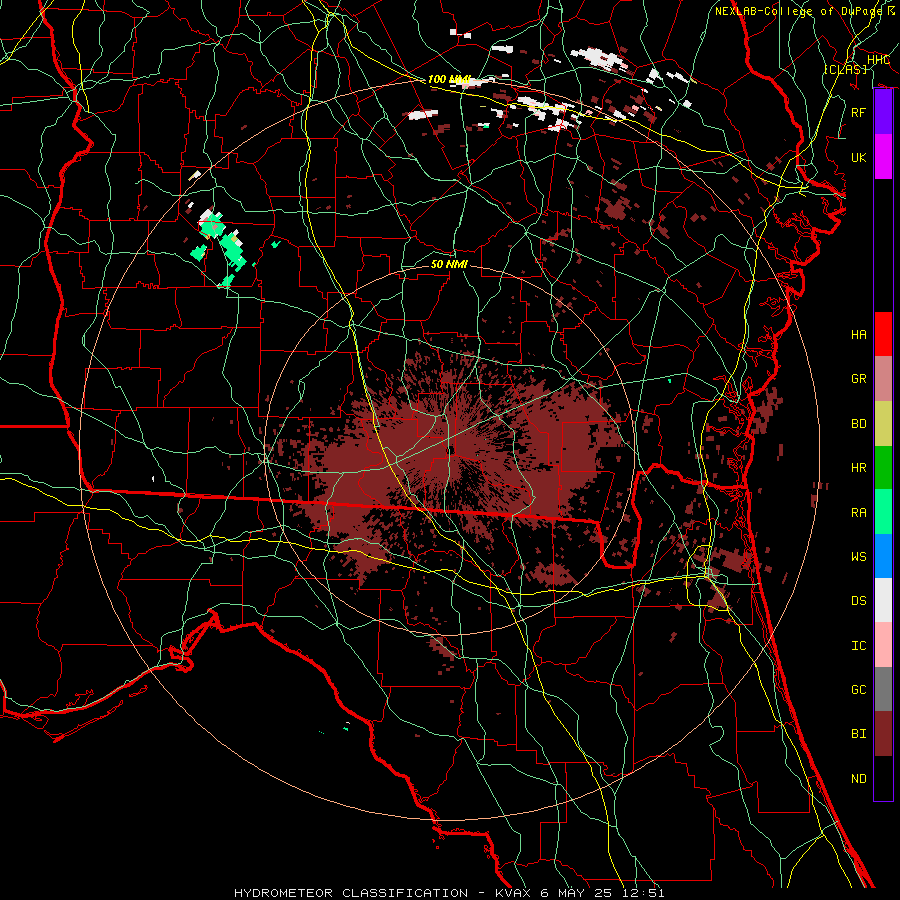Image resolution: width=900 pixels, height=900 pixels.
Task: Click the GR legend label
Action: pos(858,379)
